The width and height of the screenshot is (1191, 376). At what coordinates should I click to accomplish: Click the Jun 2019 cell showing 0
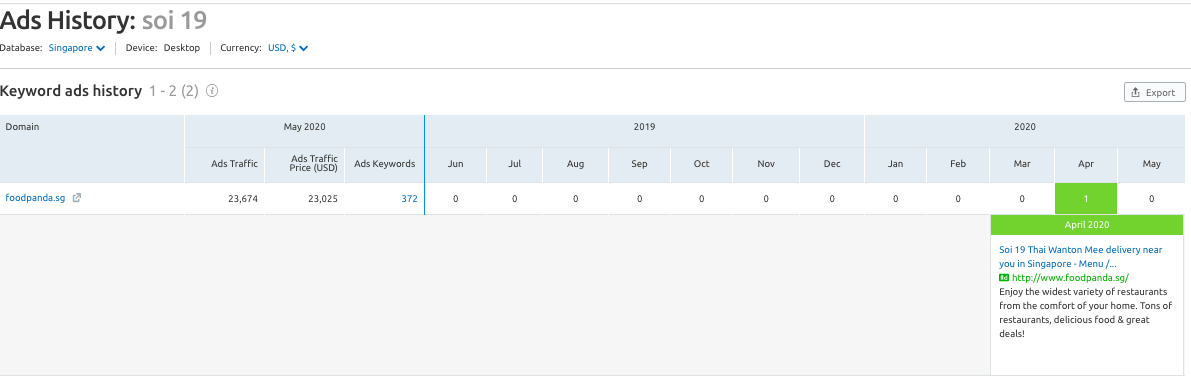[456, 199]
